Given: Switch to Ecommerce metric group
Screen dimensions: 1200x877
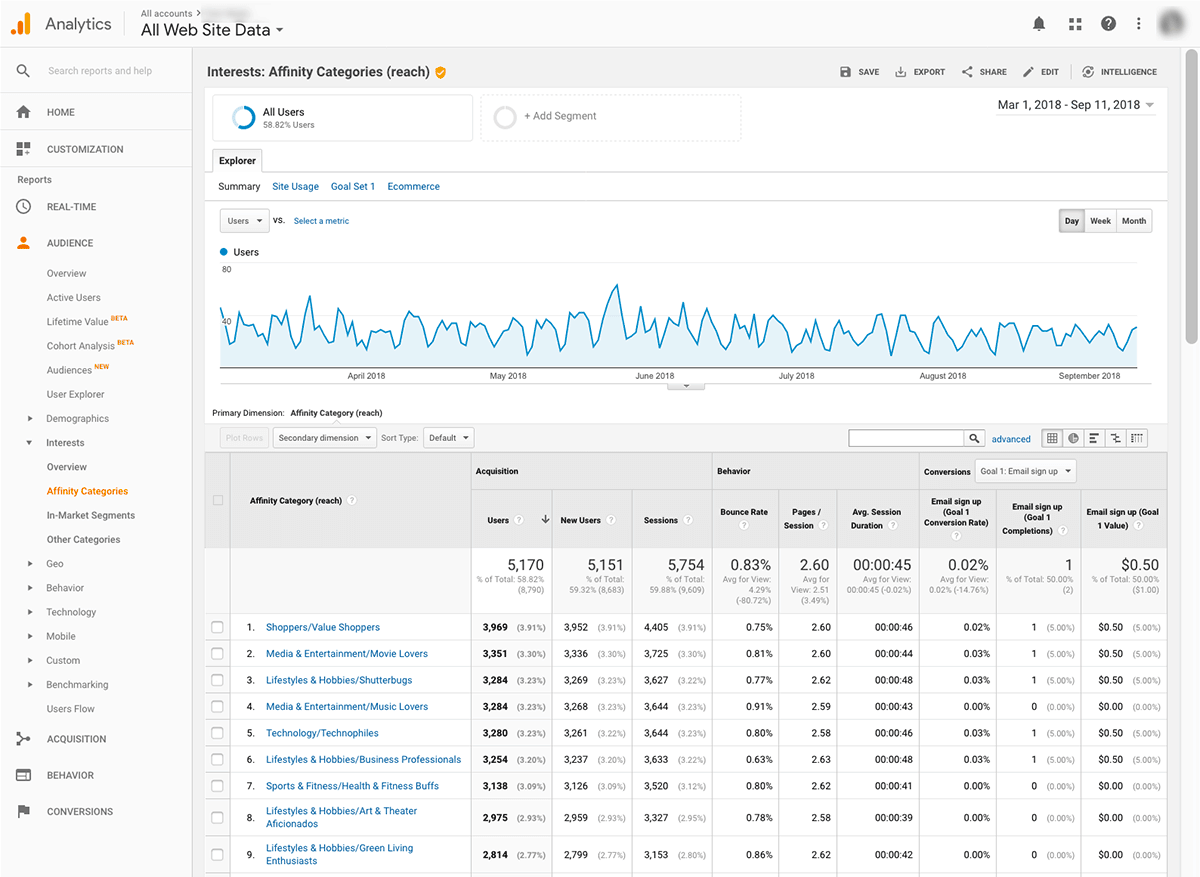Looking at the screenshot, I should coord(413,187).
